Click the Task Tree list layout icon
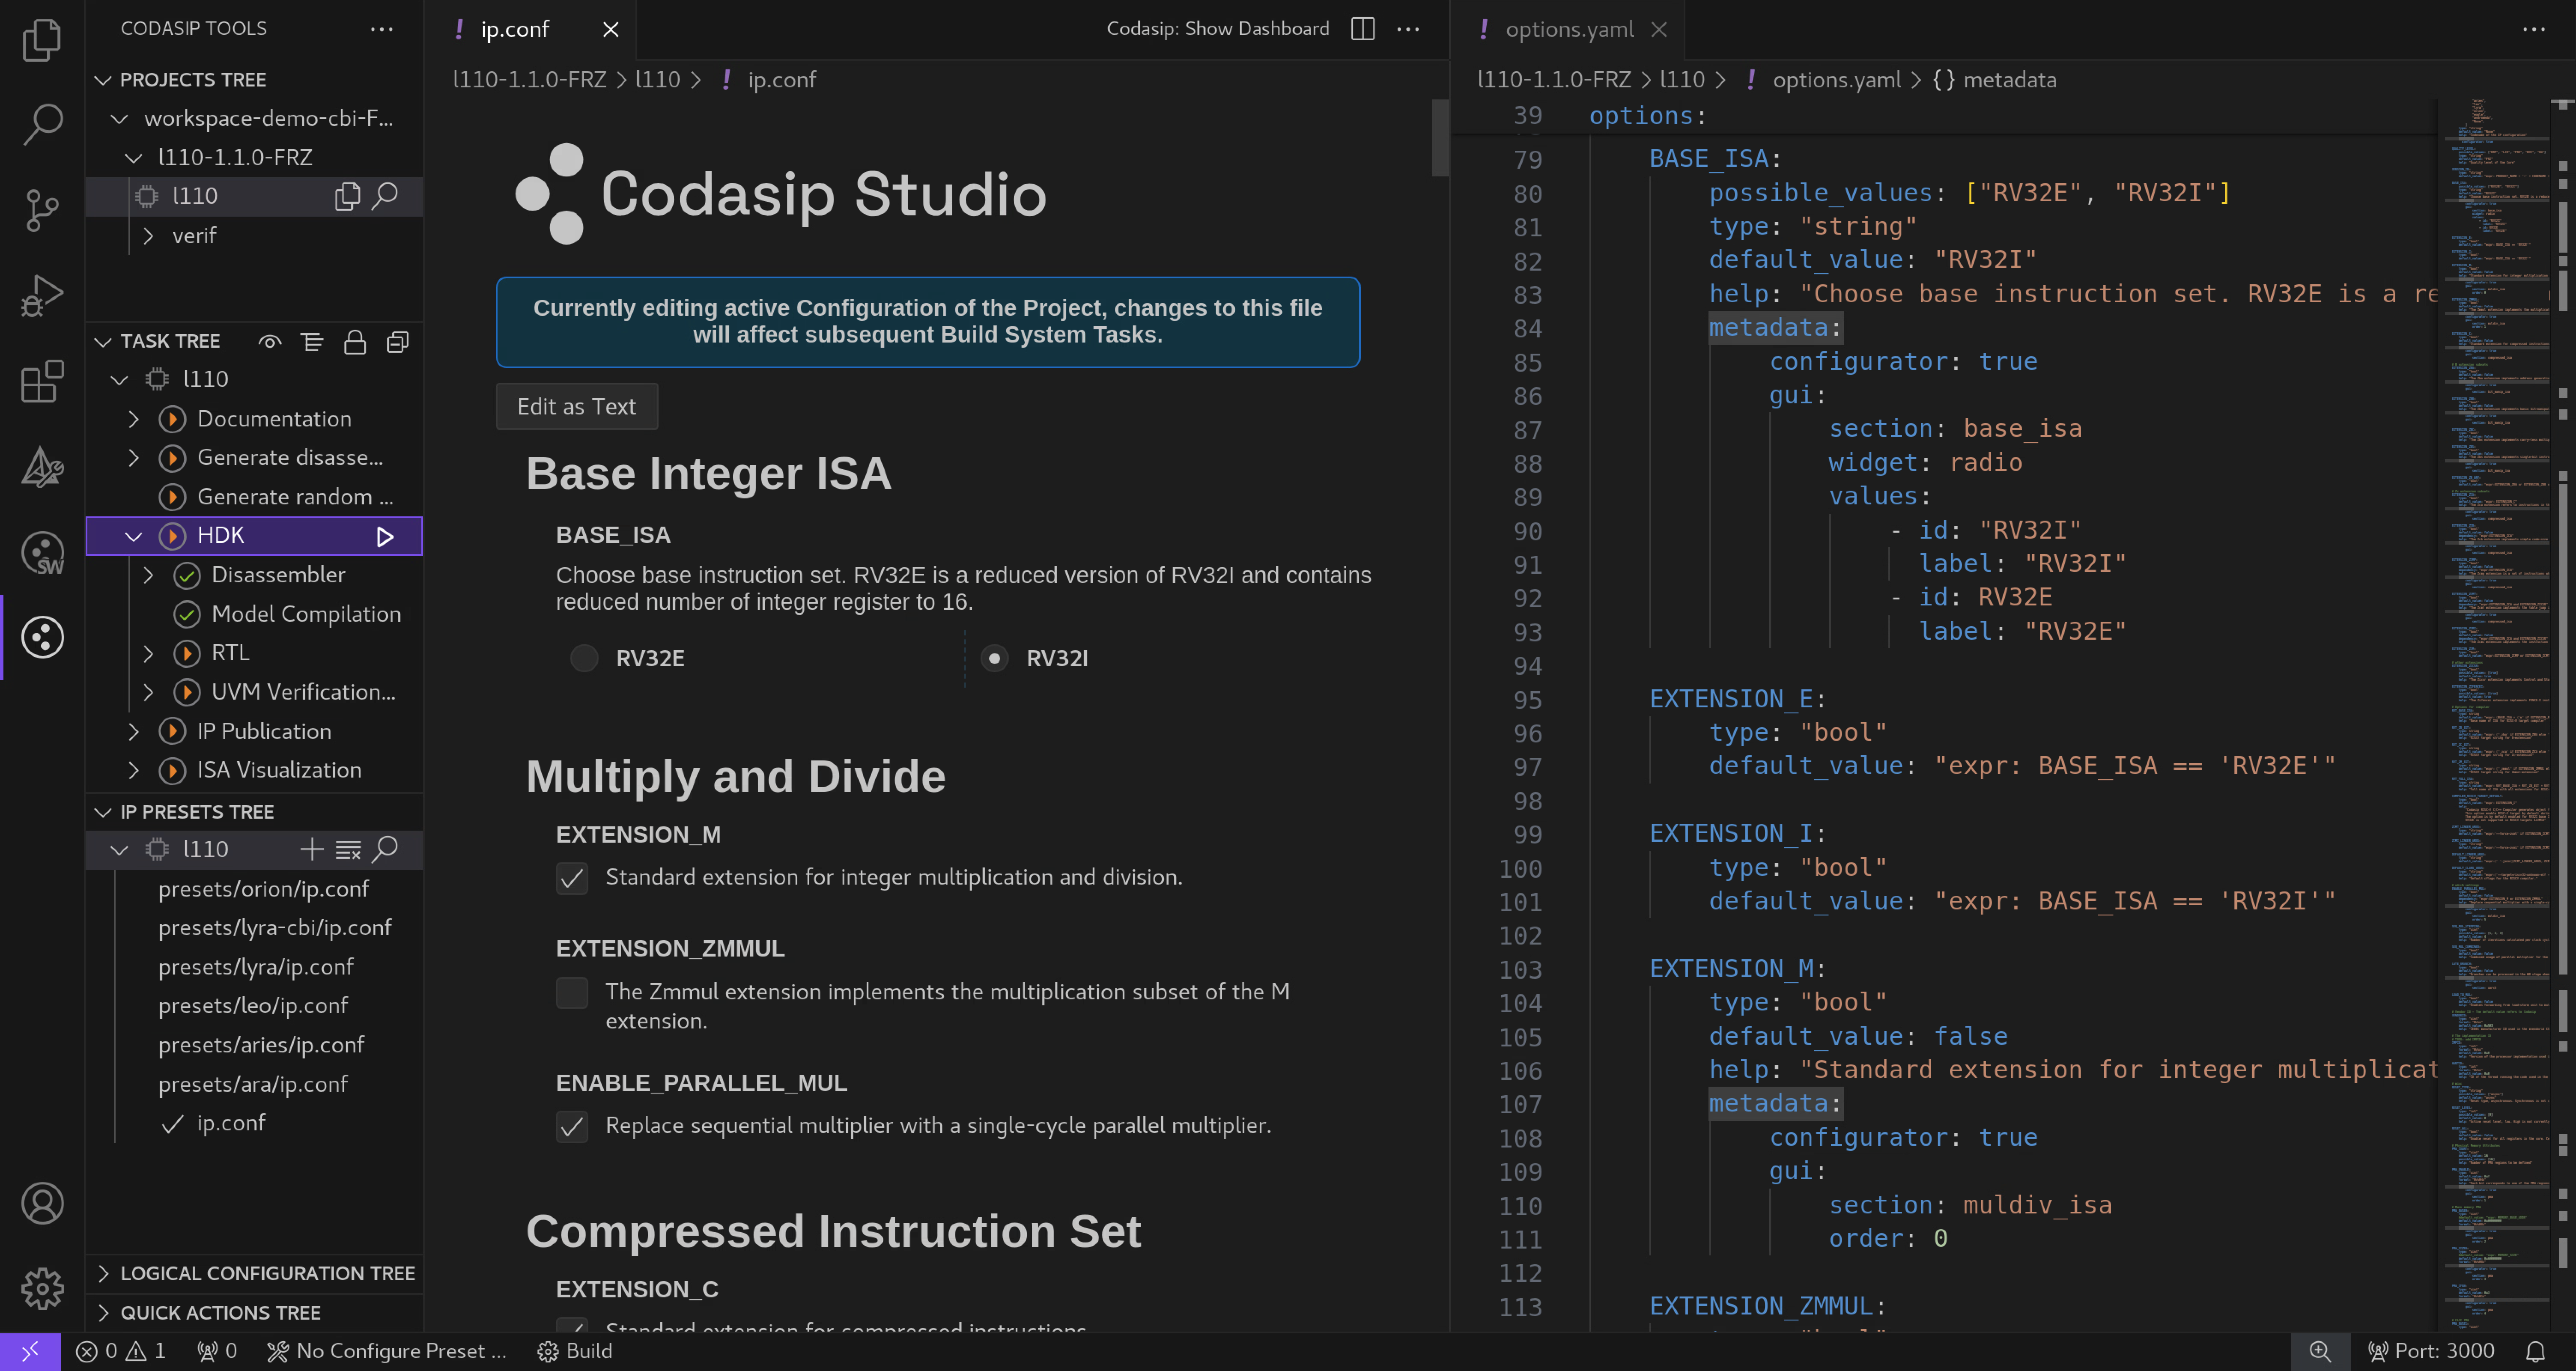The height and width of the screenshot is (1371, 2576). point(312,342)
